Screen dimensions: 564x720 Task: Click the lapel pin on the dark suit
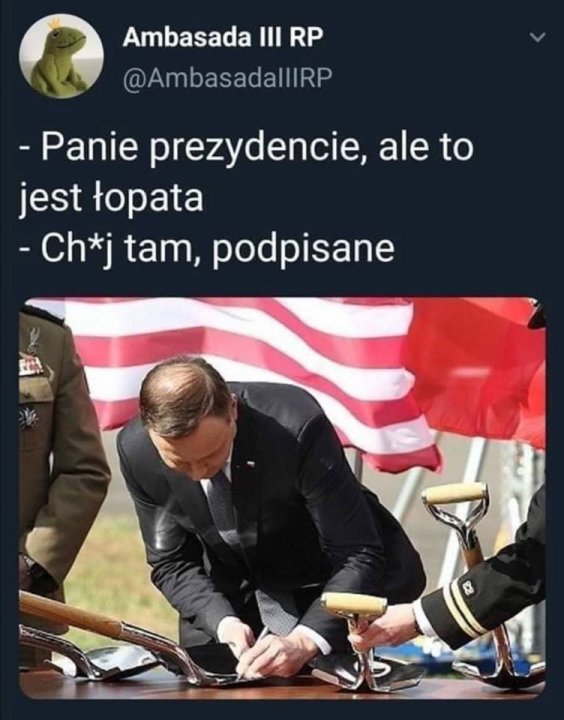[250, 463]
